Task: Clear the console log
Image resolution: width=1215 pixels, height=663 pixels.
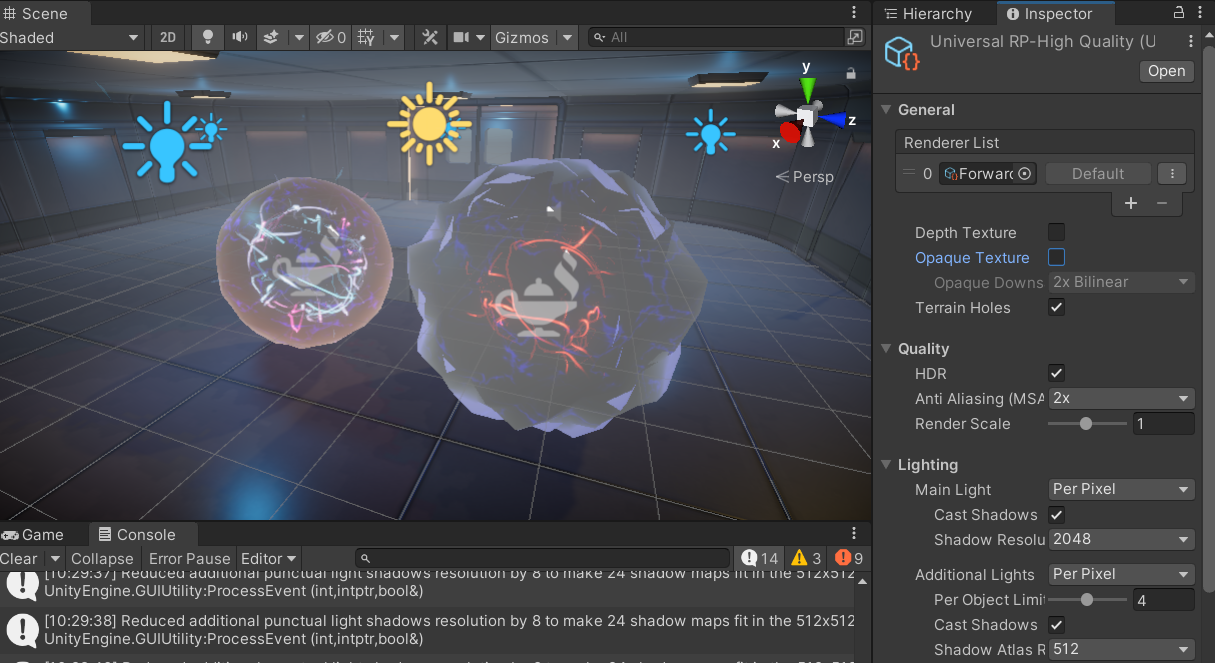Action: pos(20,559)
